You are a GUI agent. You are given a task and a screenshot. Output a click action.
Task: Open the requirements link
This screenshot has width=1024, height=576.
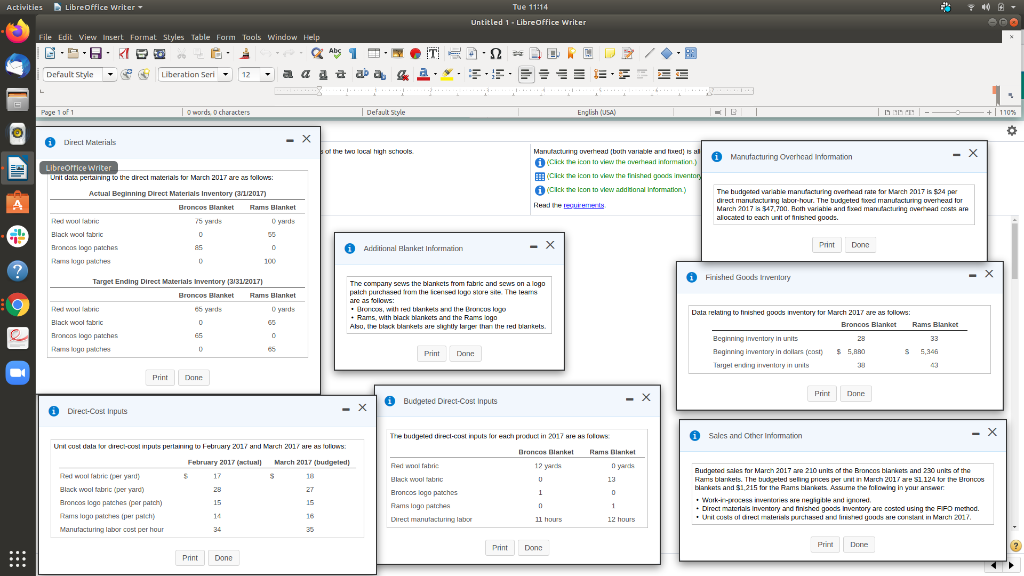pyautogui.click(x=584, y=205)
